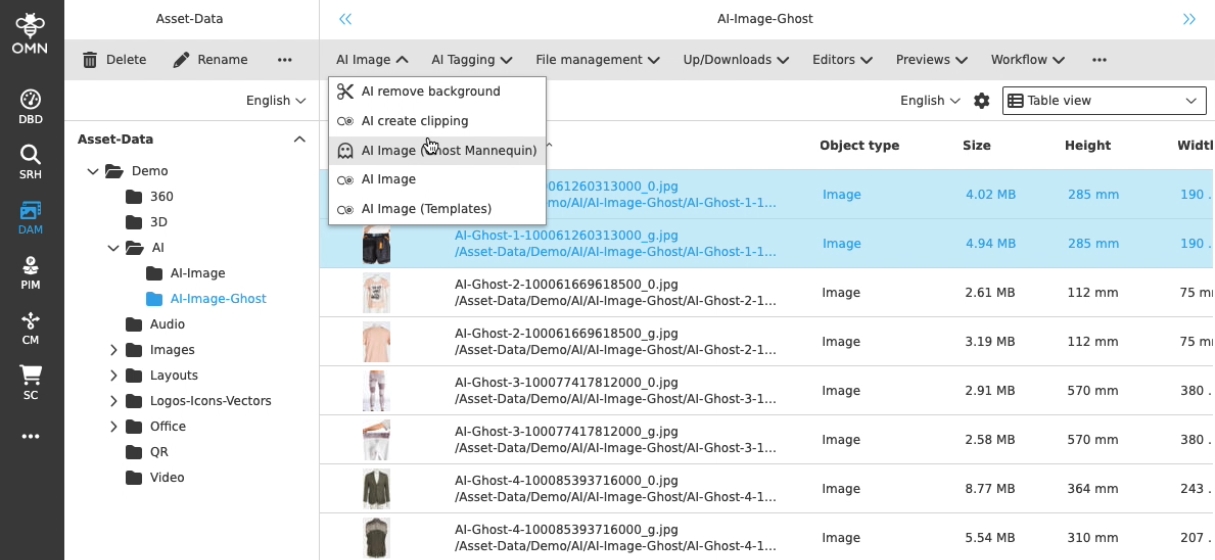The height and width of the screenshot is (560, 1215).
Task: Select the Audio folder
Action: pyautogui.click(x=167, y=324)
